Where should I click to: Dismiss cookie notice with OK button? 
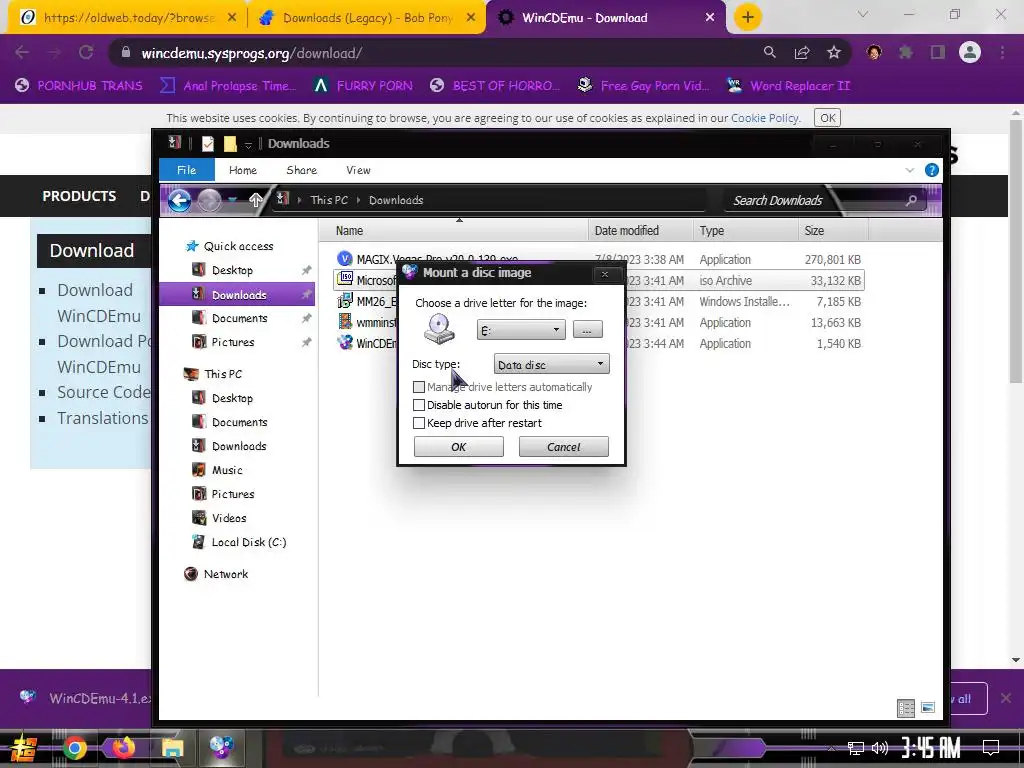(827, 118)
